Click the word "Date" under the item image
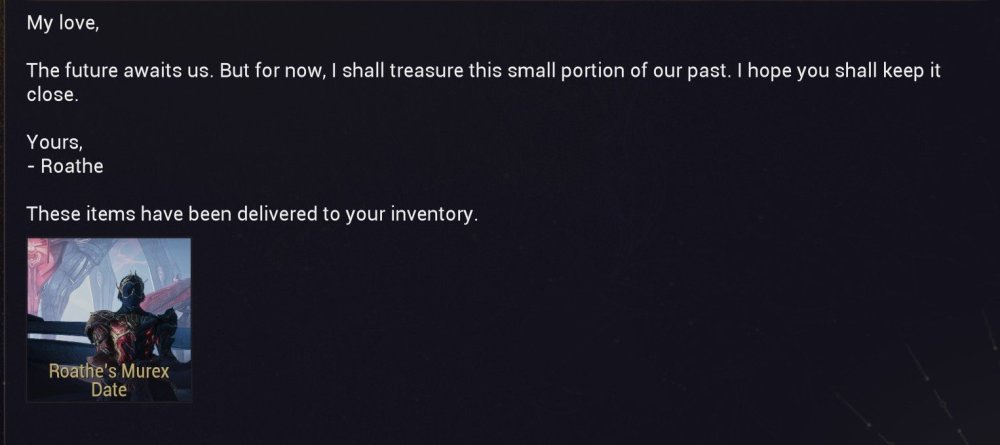 tap(109, 389)
